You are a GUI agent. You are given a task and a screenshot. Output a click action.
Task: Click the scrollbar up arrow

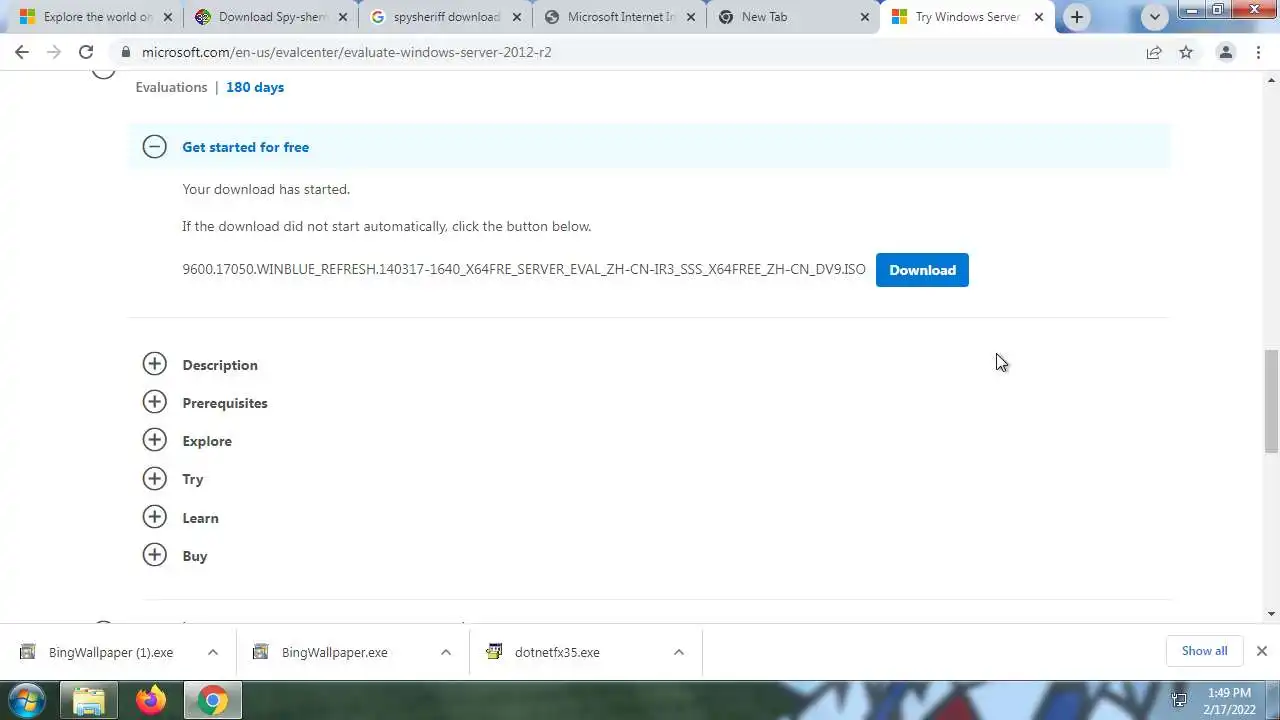tap(1271, 79)
